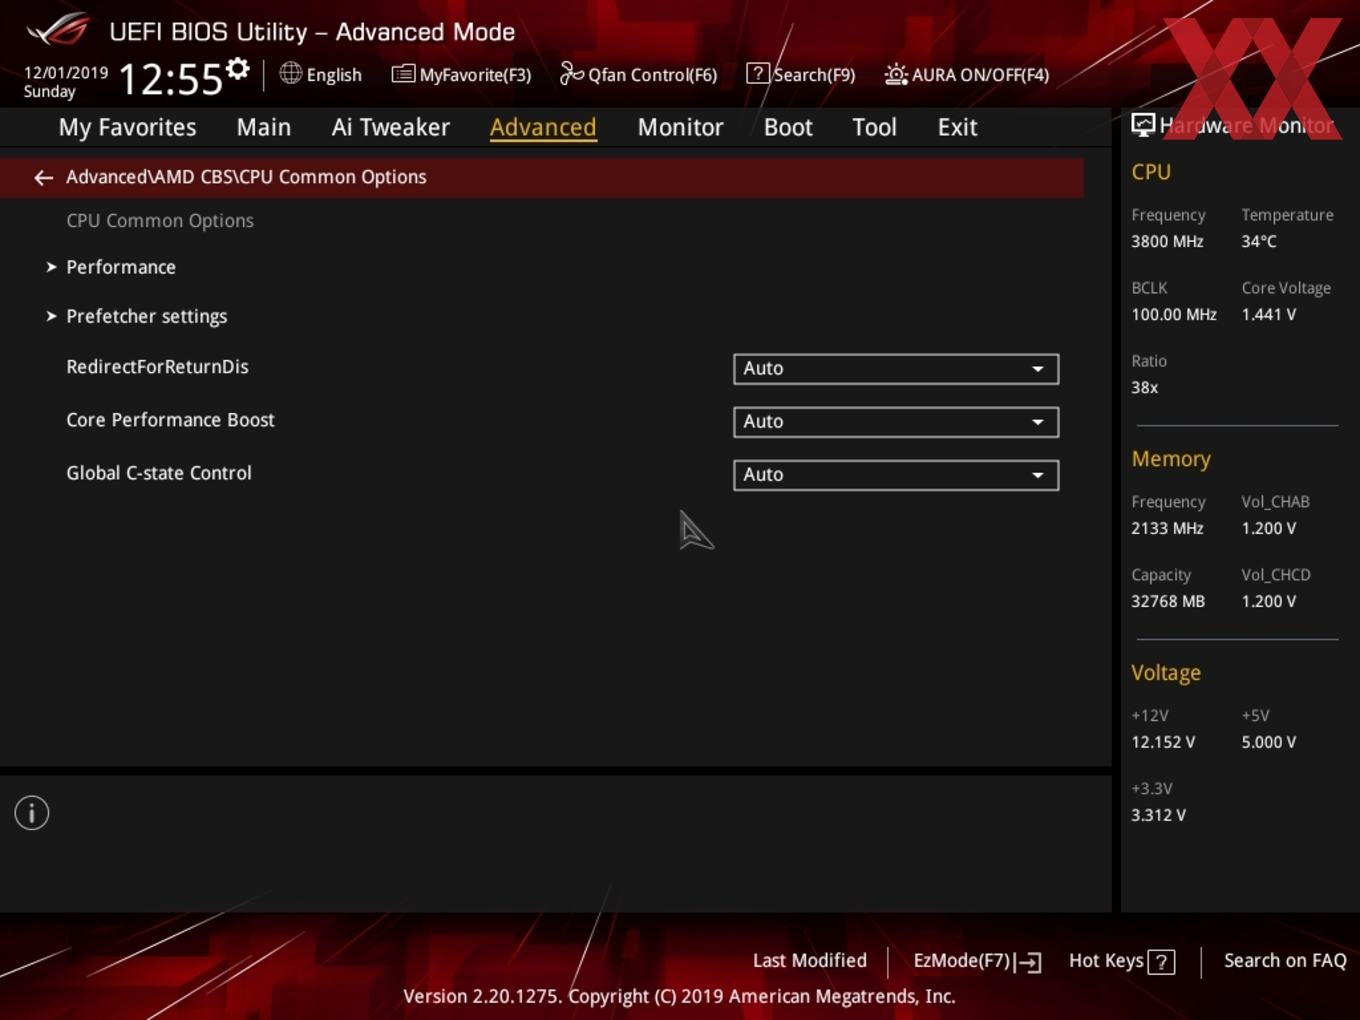1360x1020 pixels.
Task: Click the +12V value 12.152 V
Action: (x=1163, y=742)
